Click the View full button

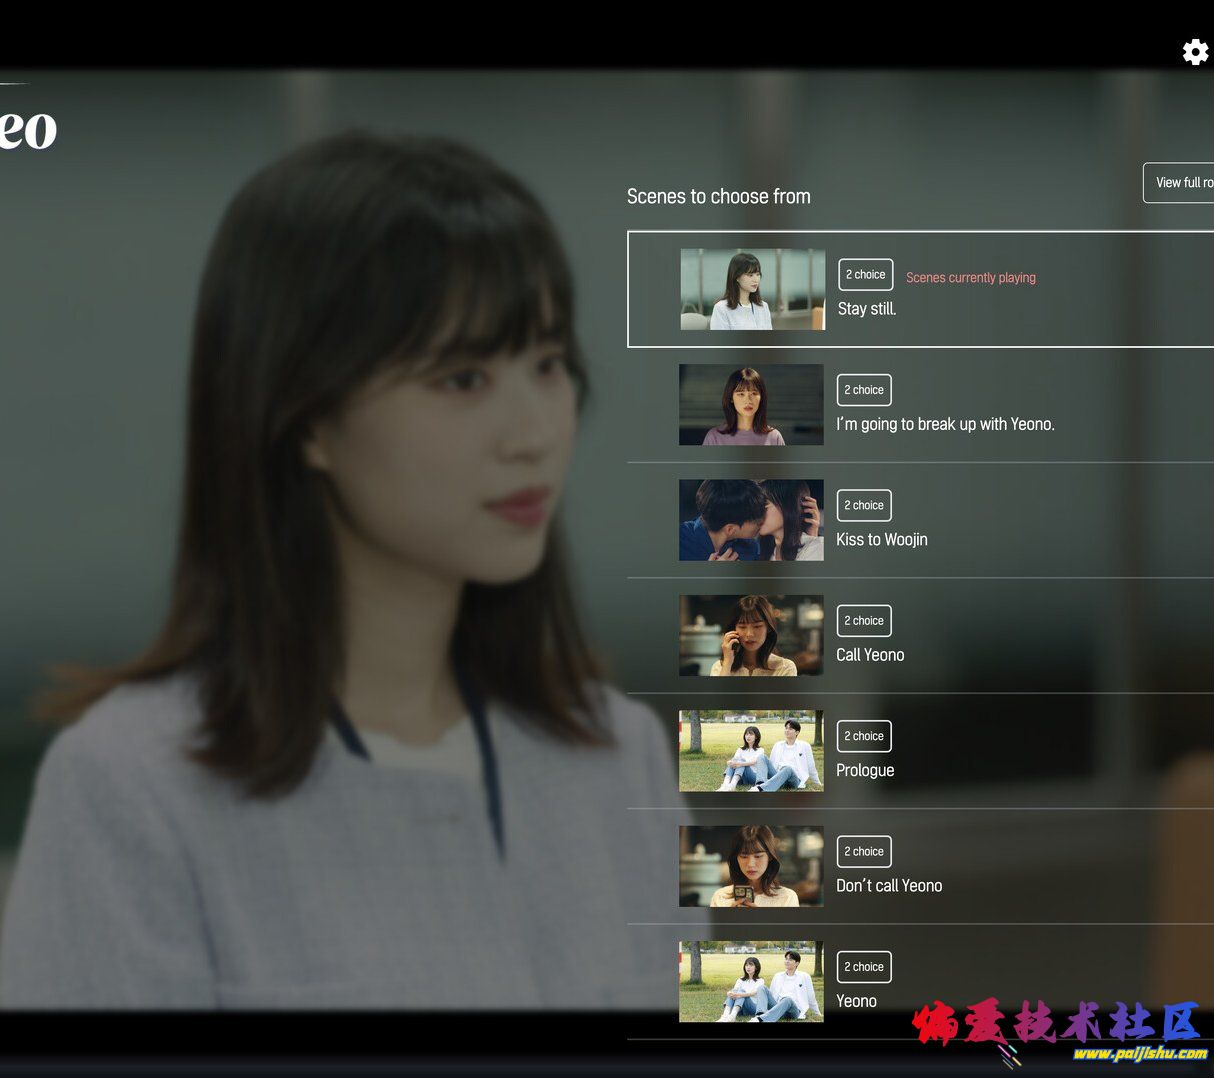pyautogui.click(x=1182, y=183)
